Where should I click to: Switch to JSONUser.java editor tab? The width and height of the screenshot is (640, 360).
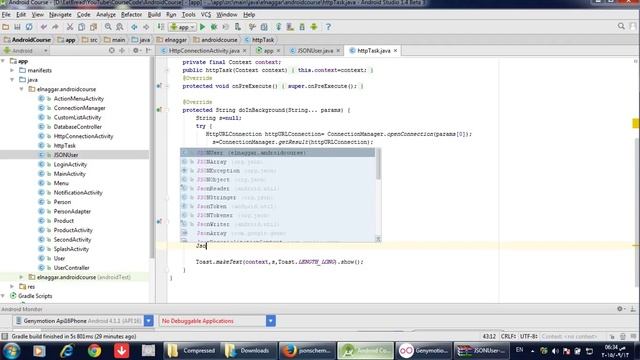coord(315,51)
